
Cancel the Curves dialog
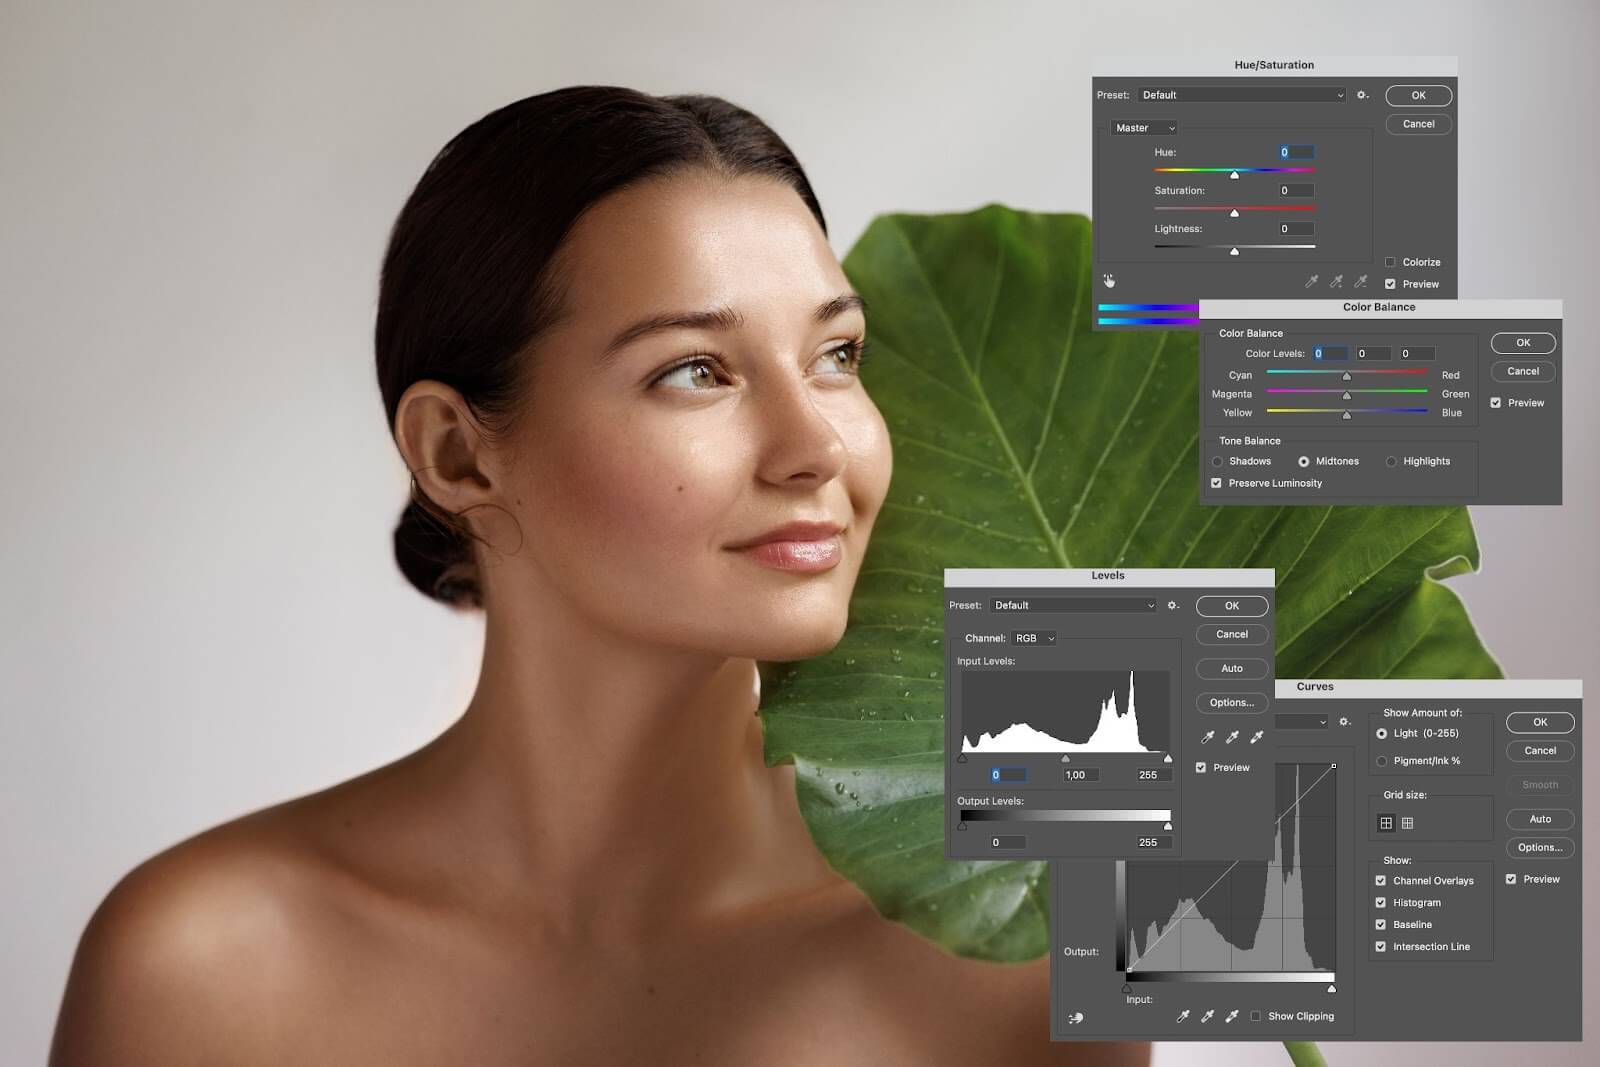coord(1540,750)
